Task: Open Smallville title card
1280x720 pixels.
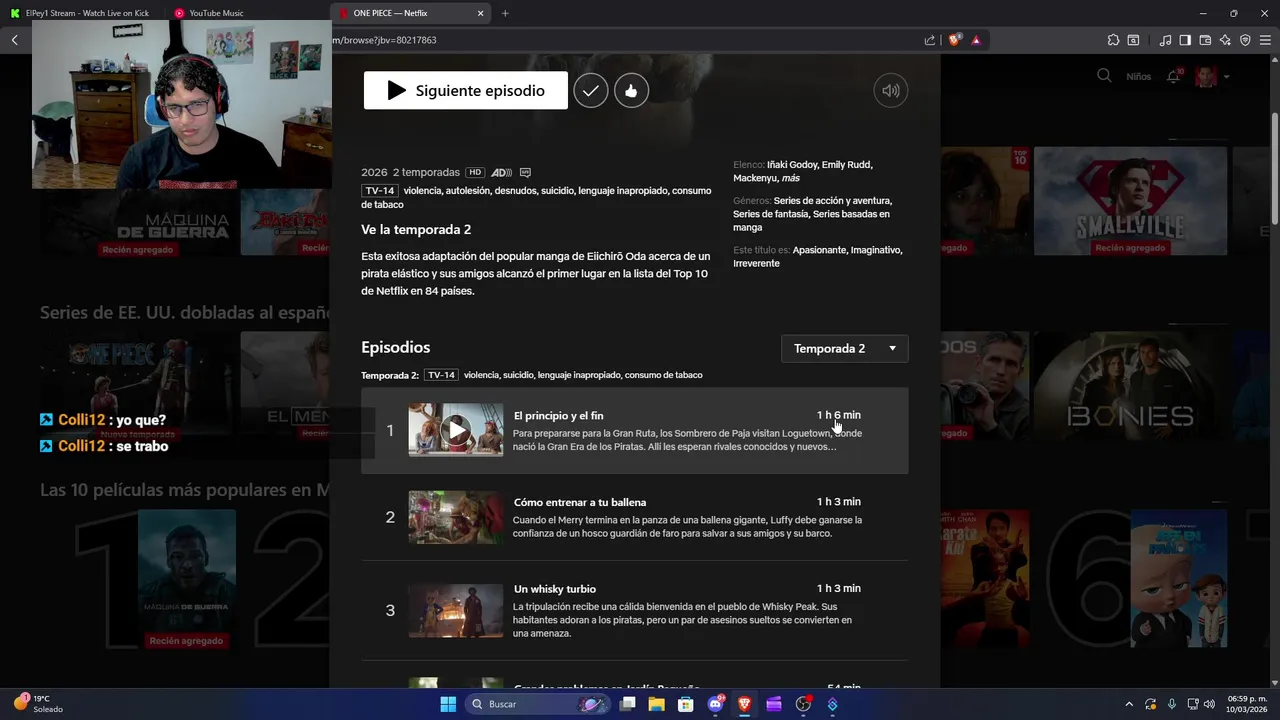Action: coord(1130,201)
